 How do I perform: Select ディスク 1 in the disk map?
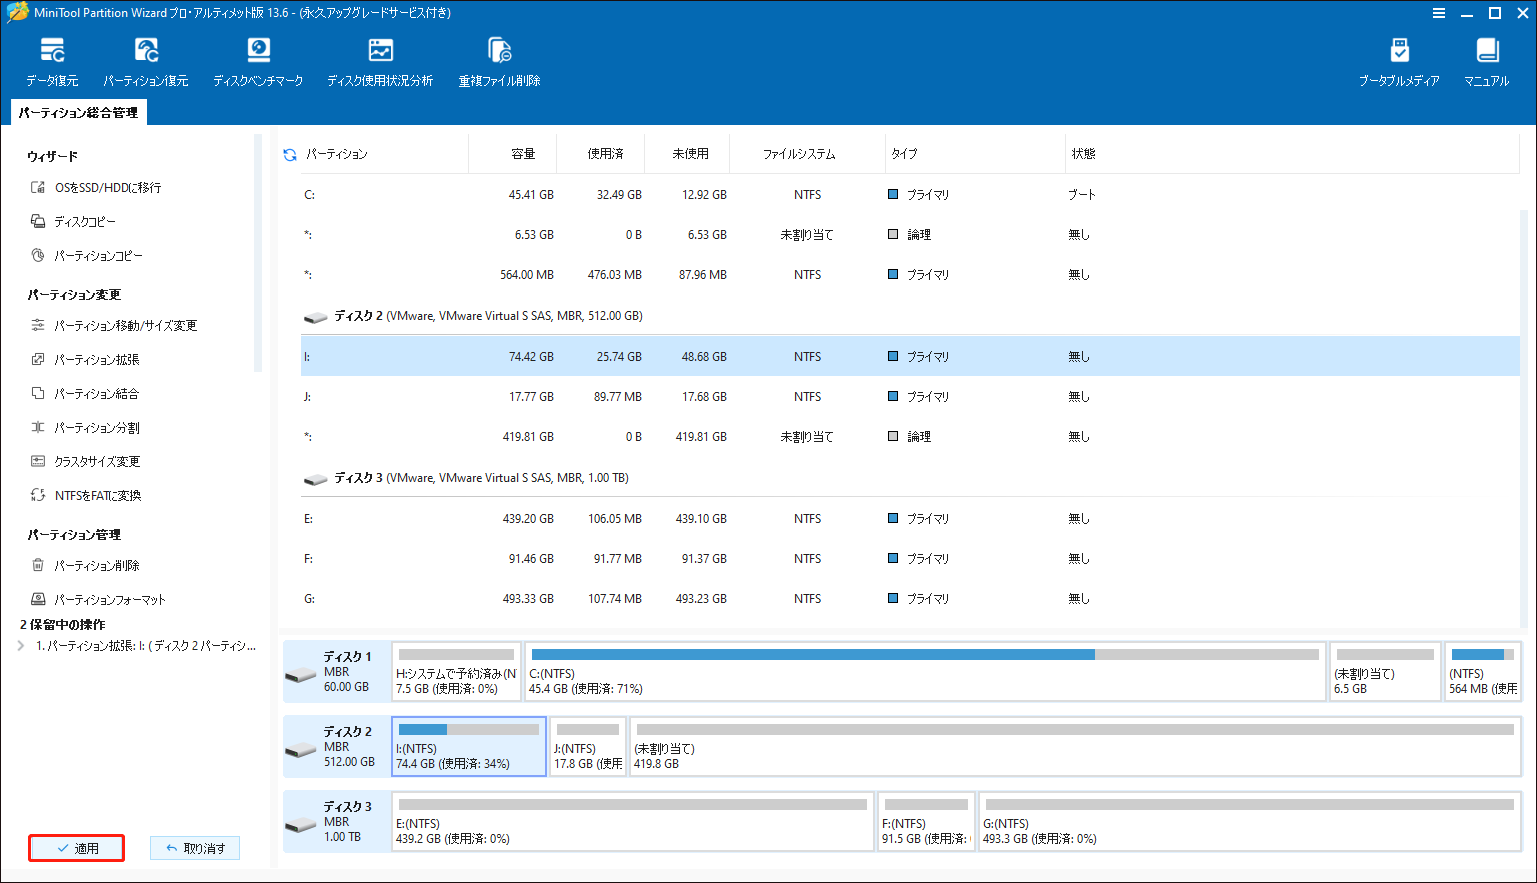click(337, 671)
